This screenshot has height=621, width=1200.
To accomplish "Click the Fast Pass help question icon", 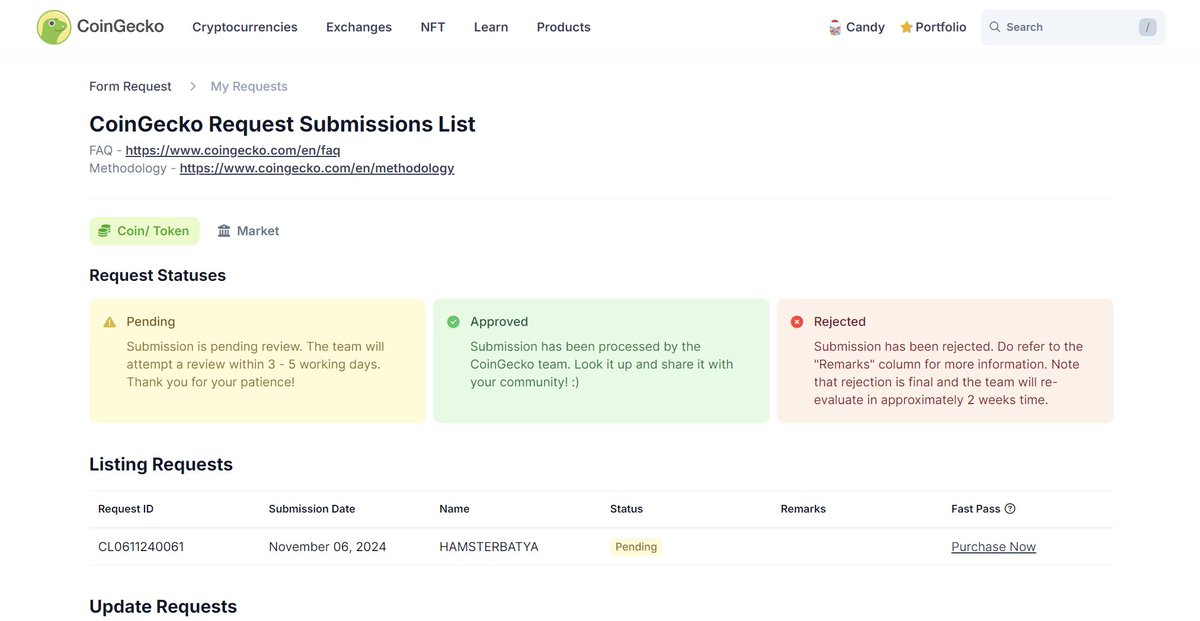I will [1010, 509].
